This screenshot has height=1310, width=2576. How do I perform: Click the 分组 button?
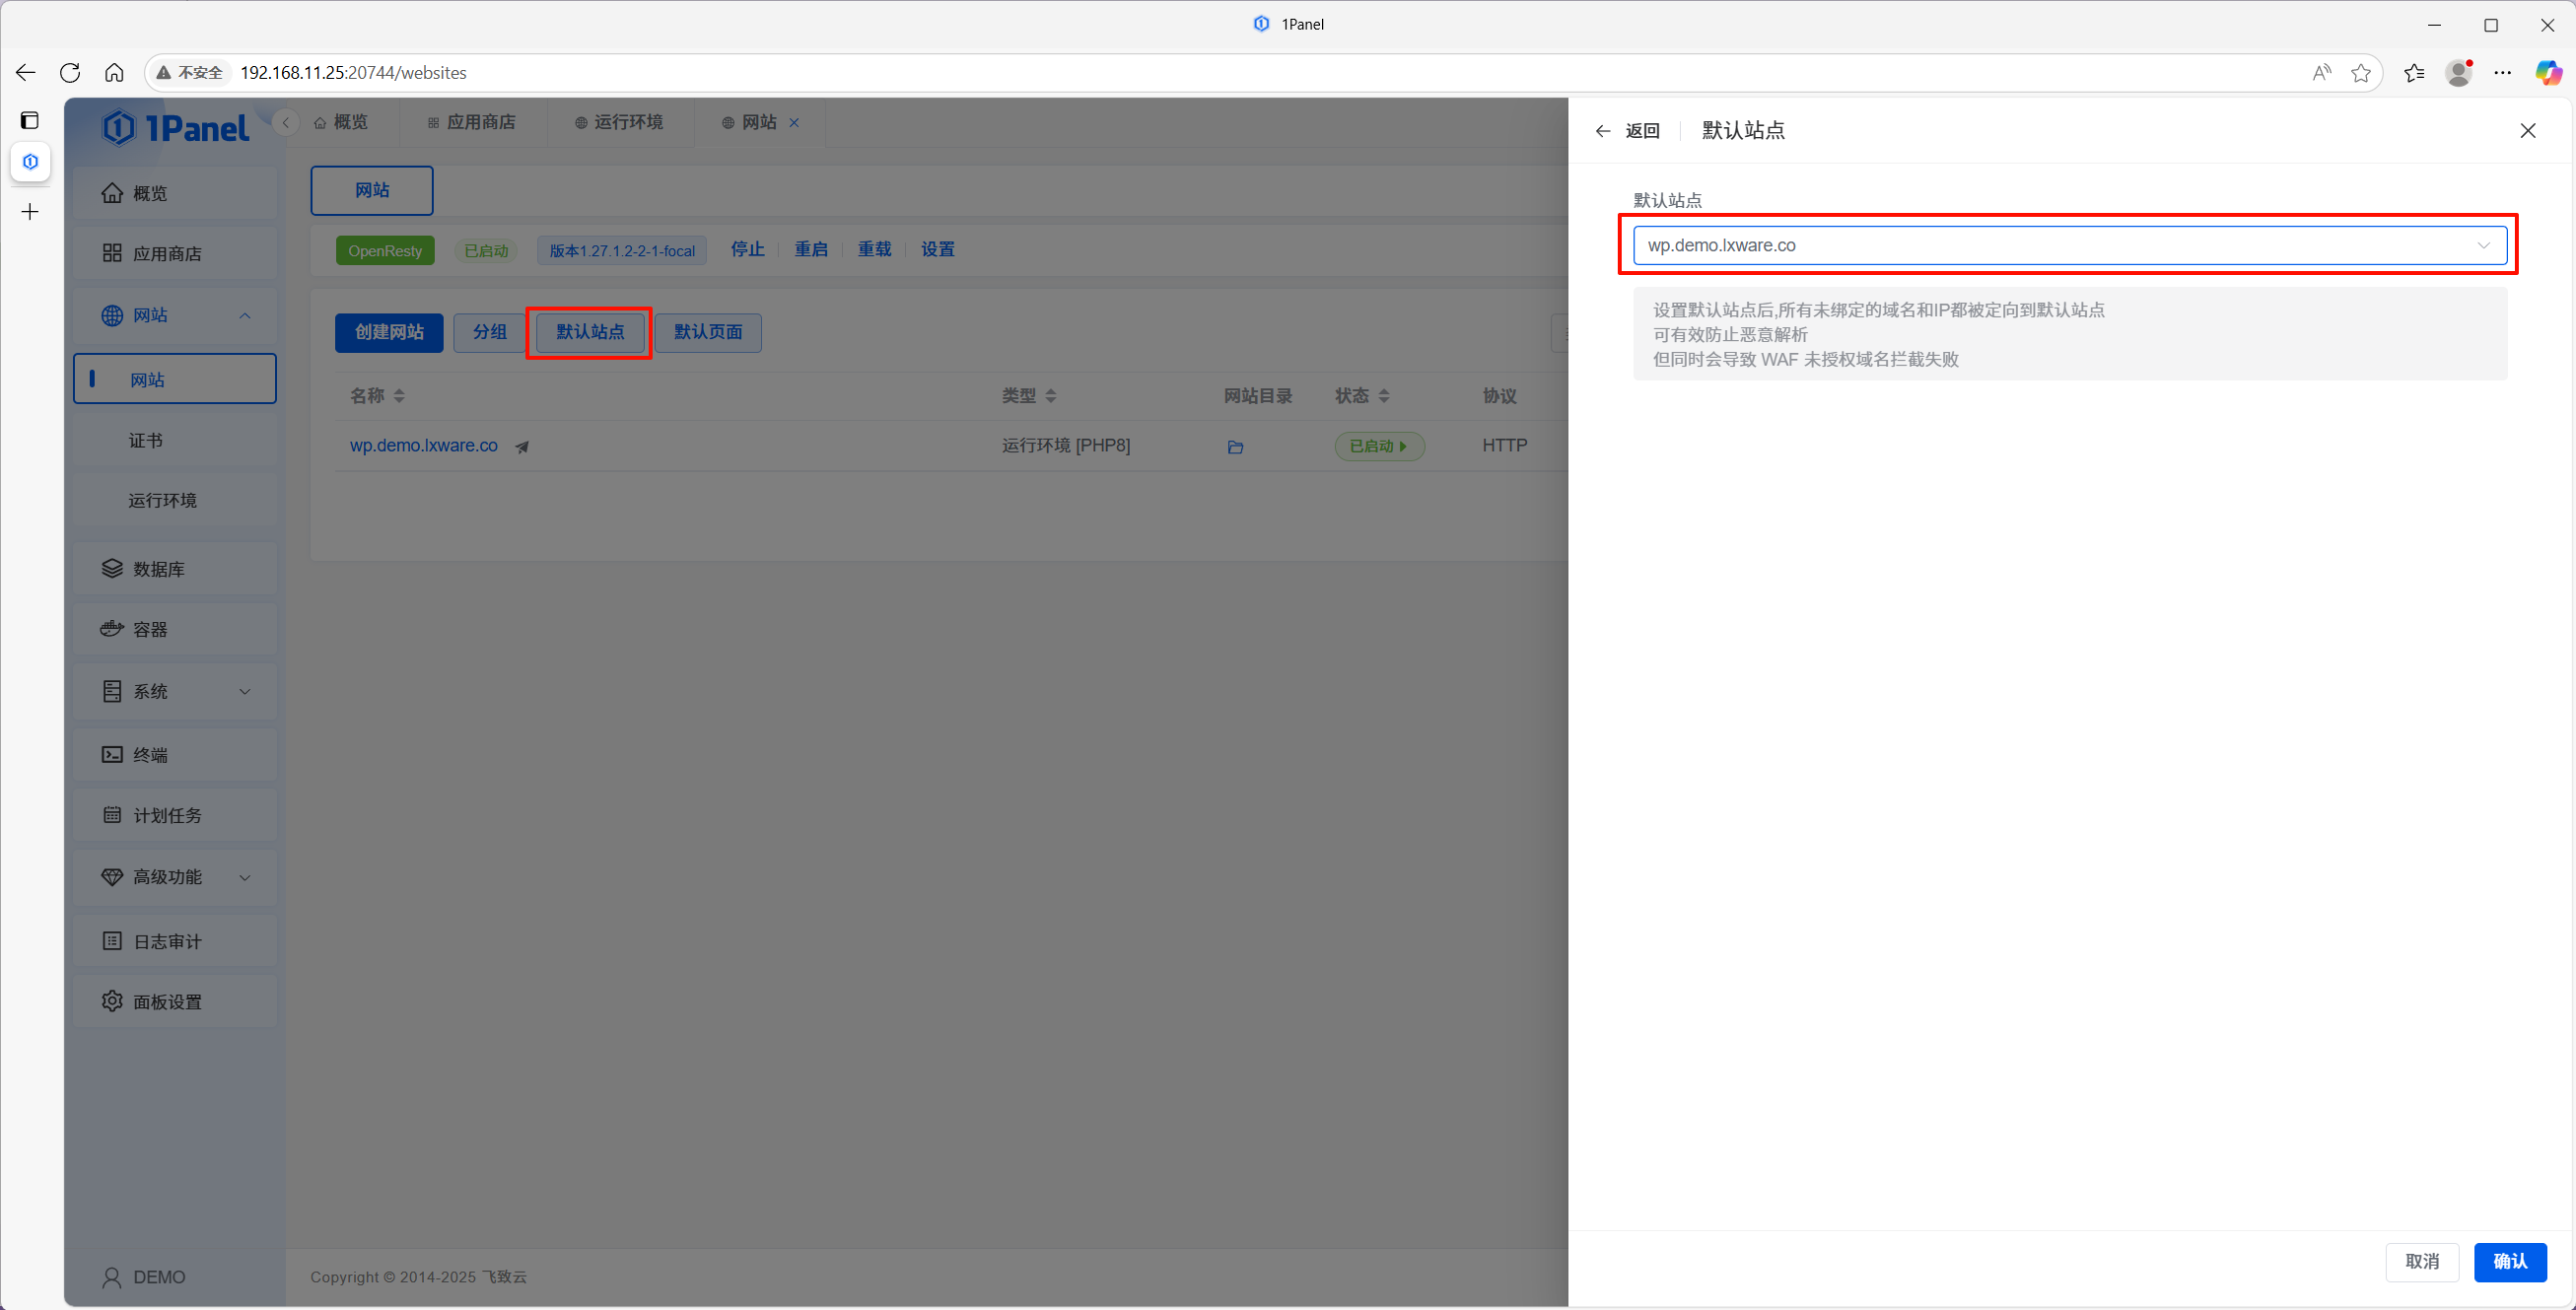tap(490, 332)
